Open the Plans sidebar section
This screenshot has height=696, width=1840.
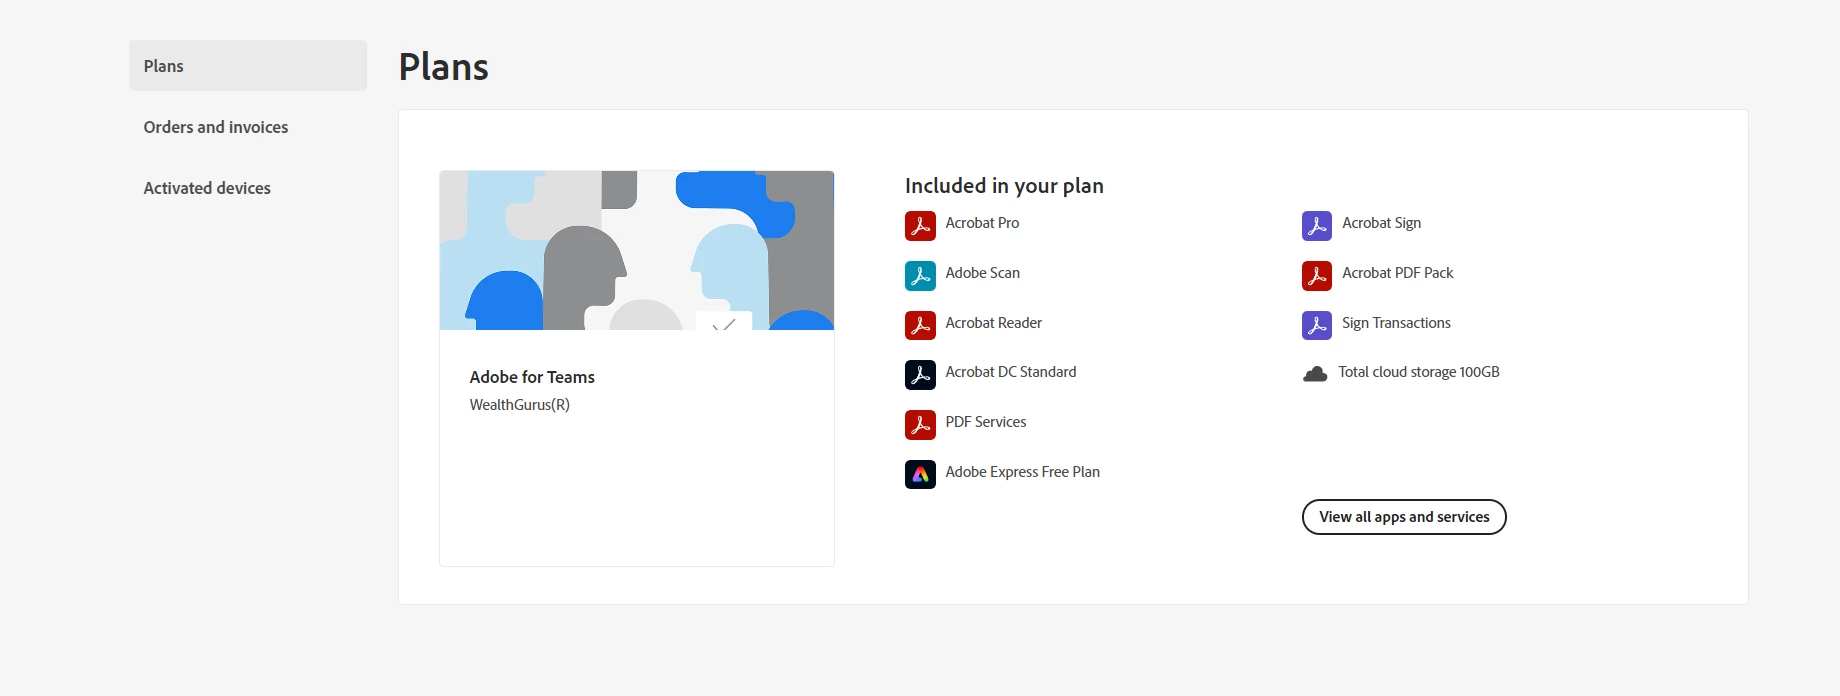248,66
